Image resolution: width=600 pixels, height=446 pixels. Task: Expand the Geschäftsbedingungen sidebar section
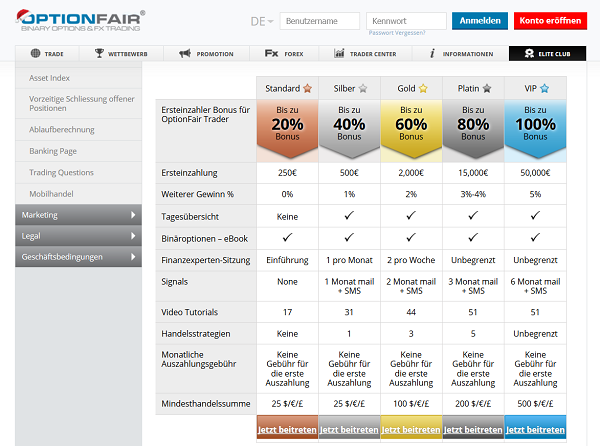tap(78, 257)
